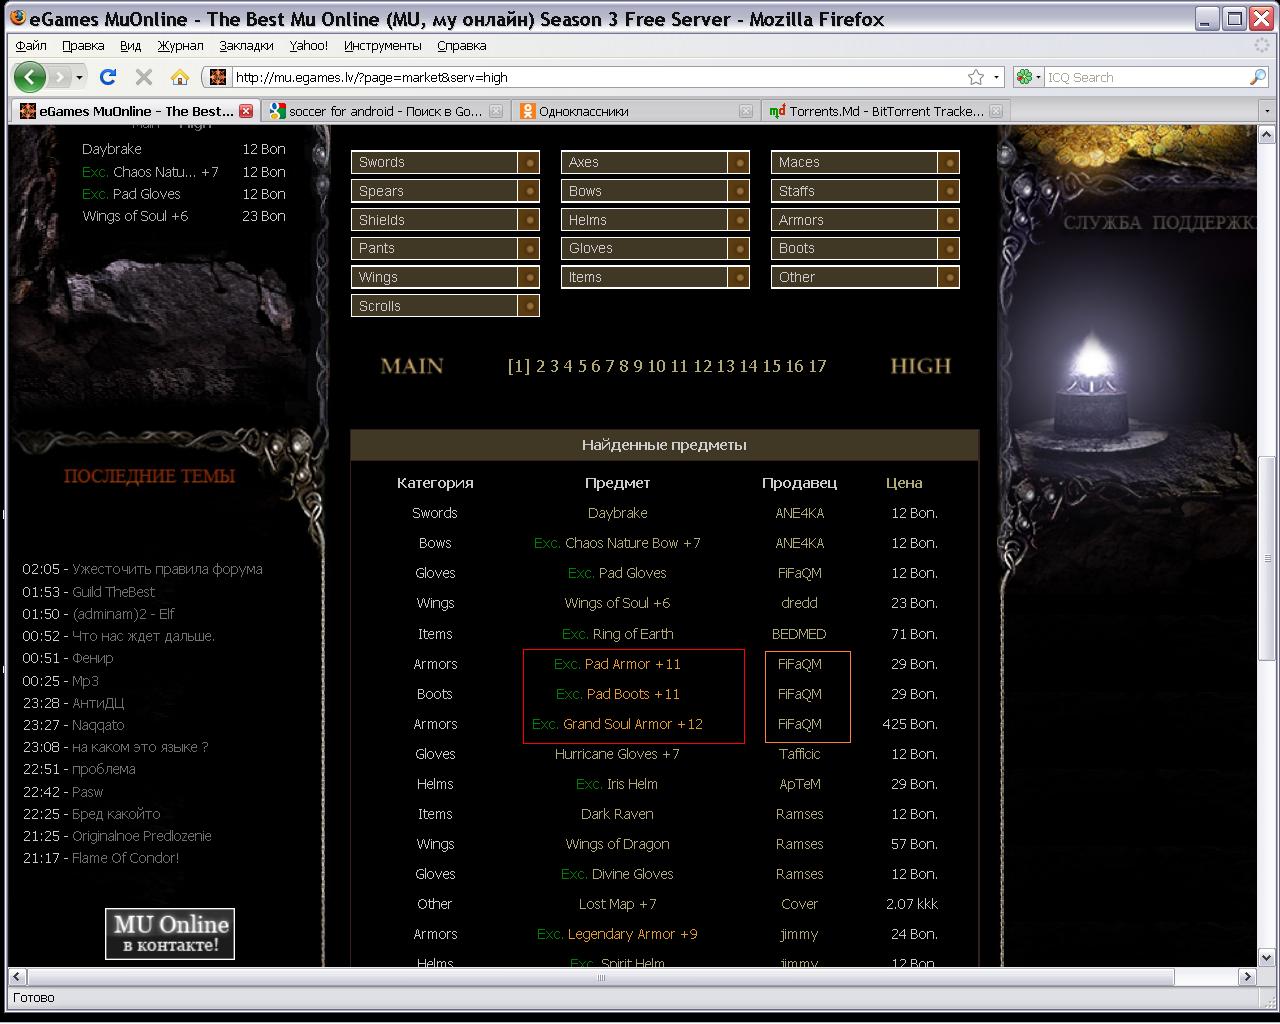Switch to the Одноклассники tab
This screenshot has height=1024, width=1280.
584,111
